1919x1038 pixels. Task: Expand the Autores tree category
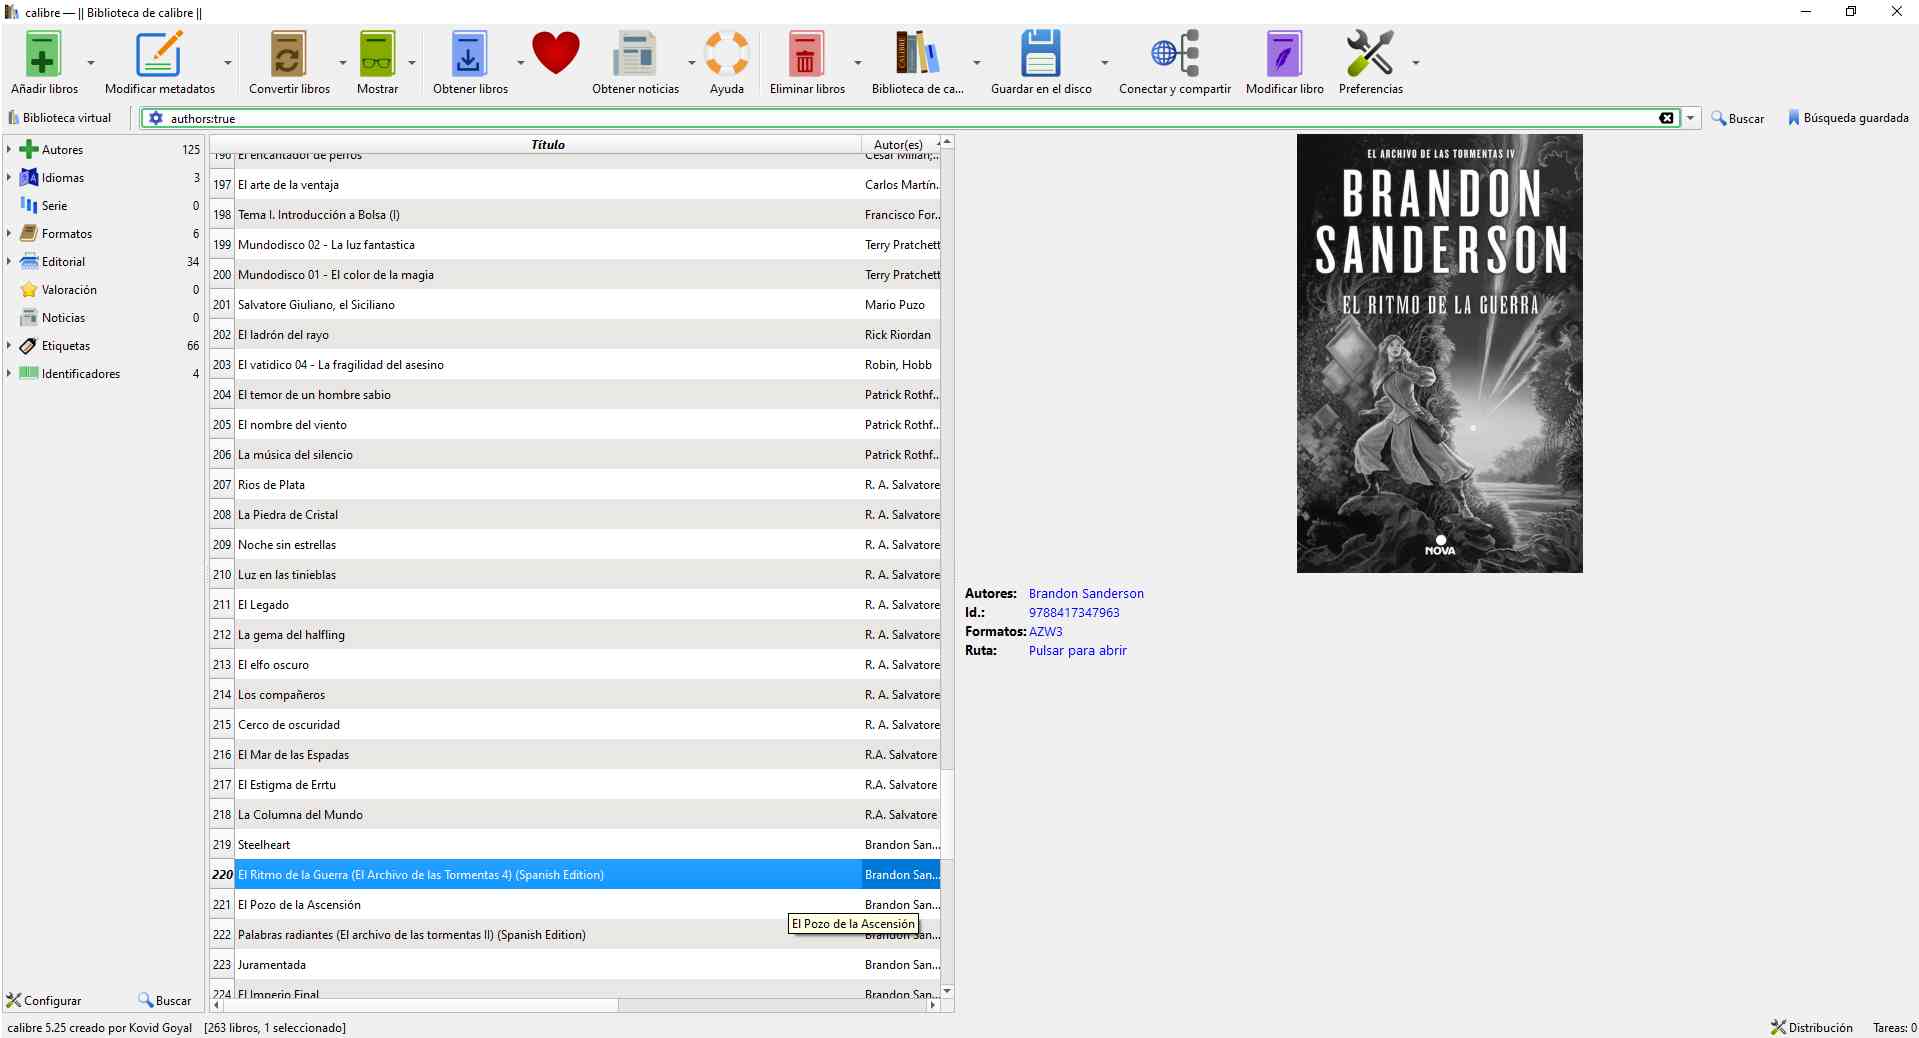coord(9,150)
